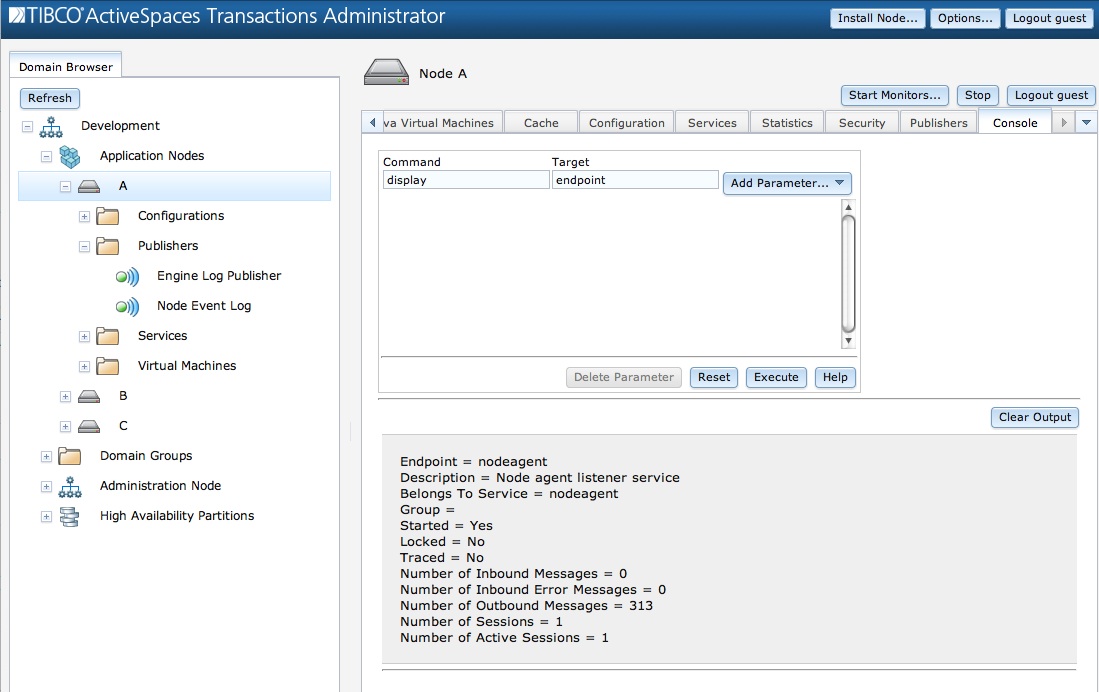Expand node C in the tree
Image resolution: width=1099 pixels, height=692 pixels.
pyautogui.click(x=65, y=426)
